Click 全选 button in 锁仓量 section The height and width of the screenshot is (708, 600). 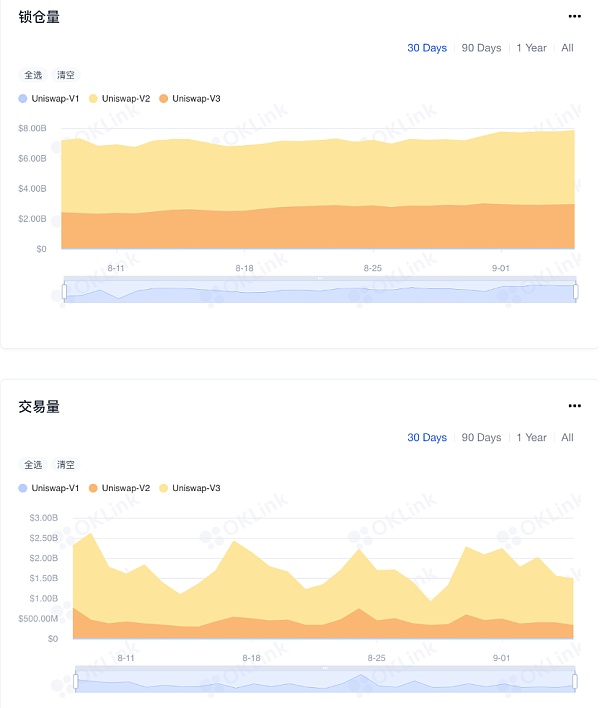(33, 75)
